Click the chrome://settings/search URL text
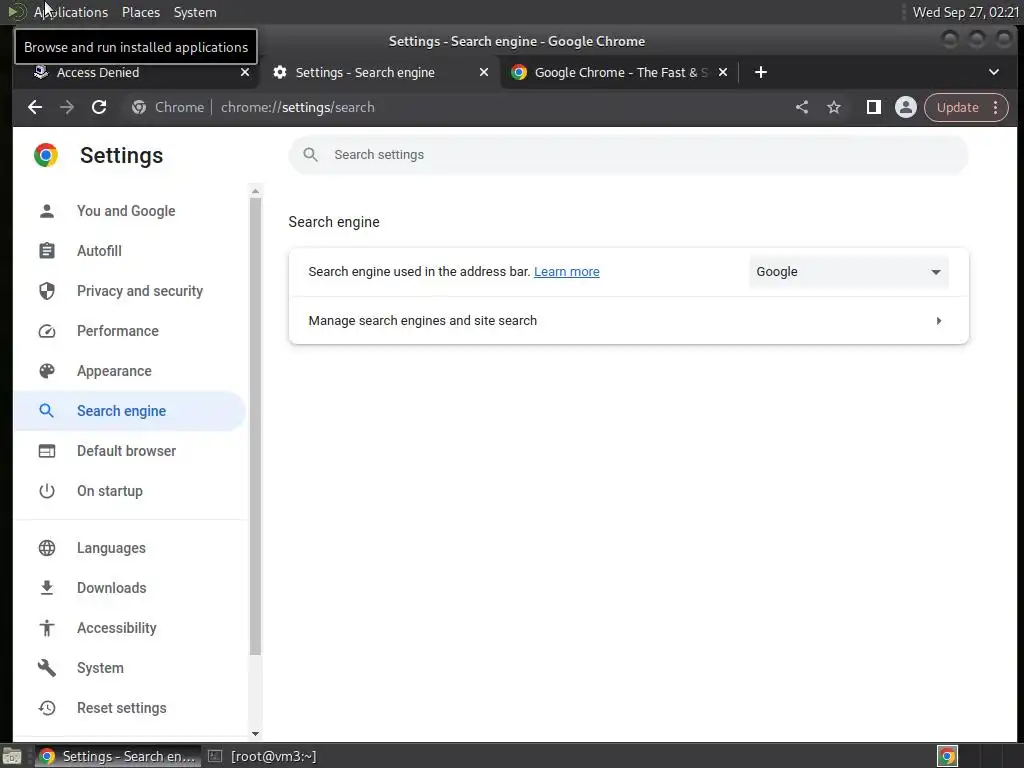 pos(298,108)
